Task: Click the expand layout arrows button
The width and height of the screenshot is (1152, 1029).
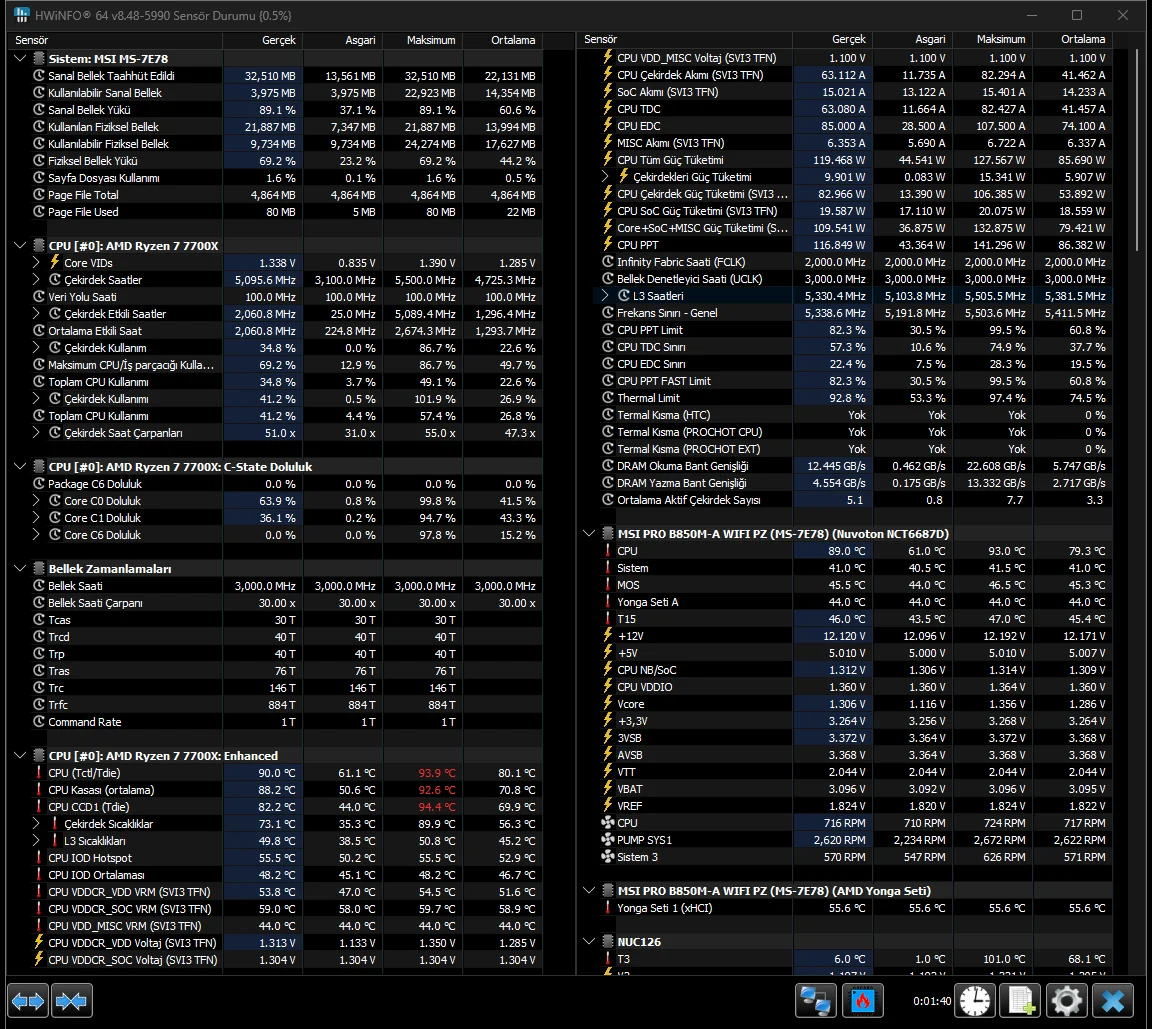Action: [x=28, y=1000]
